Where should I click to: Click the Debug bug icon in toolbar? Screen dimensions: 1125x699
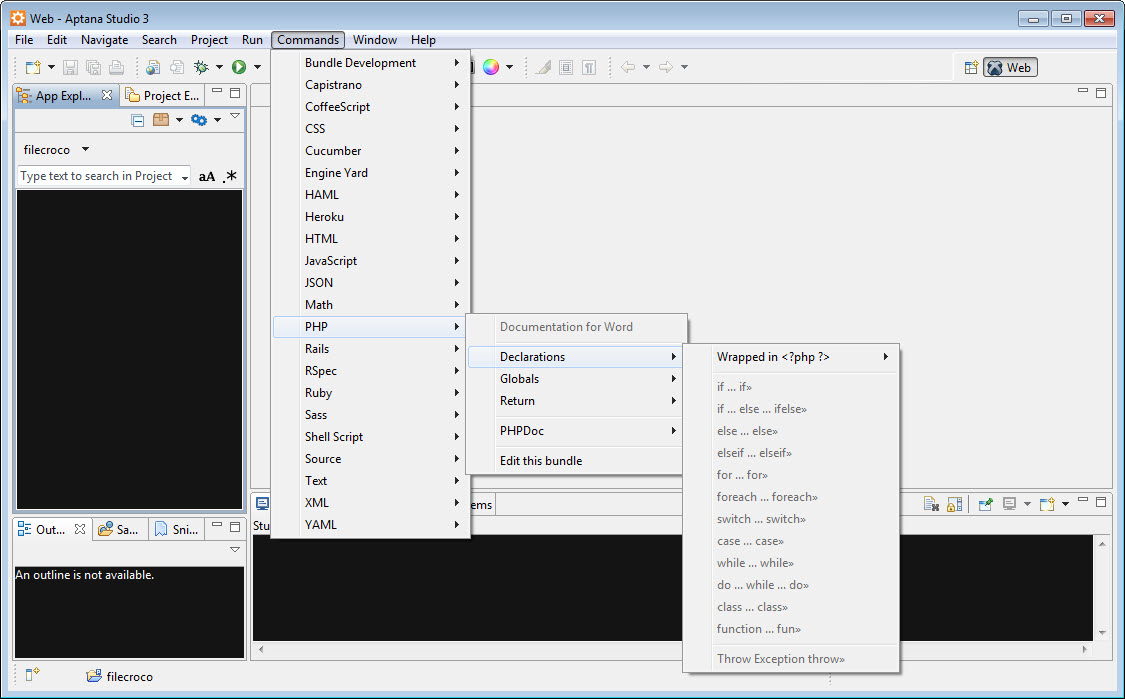tap(201, 67)
